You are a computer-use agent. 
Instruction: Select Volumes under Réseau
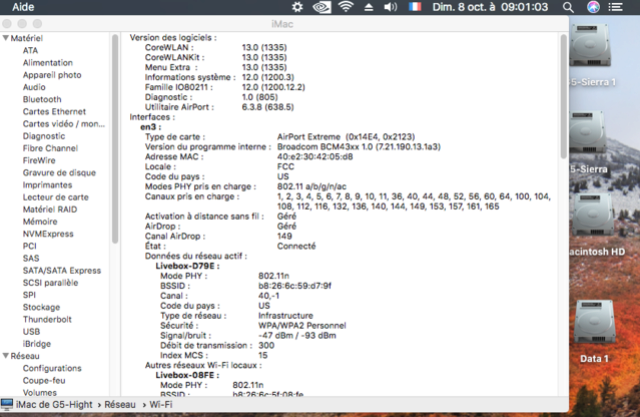tap(40, 393)
